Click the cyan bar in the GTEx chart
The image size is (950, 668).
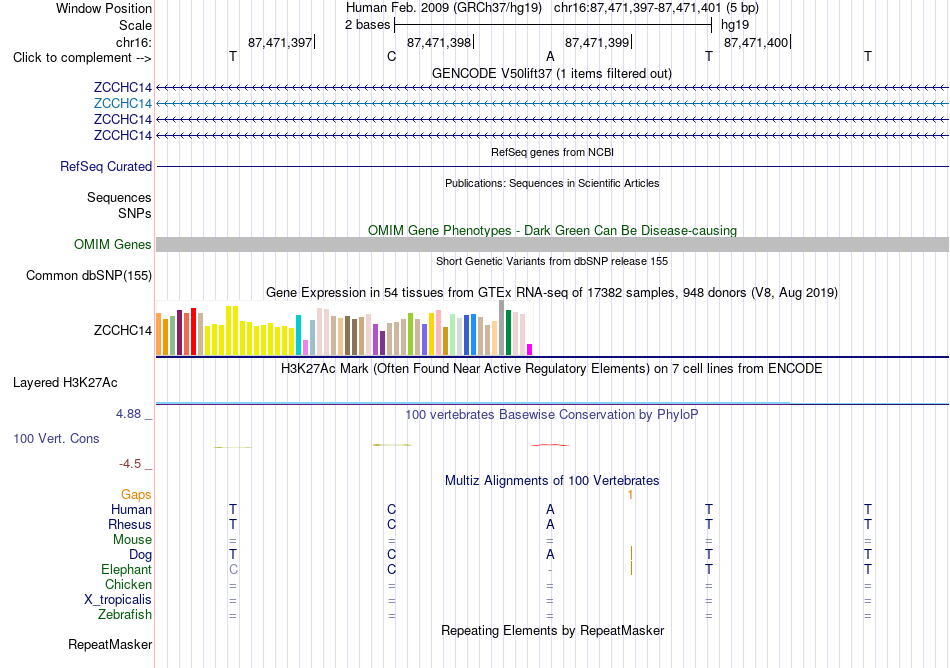(x=298, y=335)
